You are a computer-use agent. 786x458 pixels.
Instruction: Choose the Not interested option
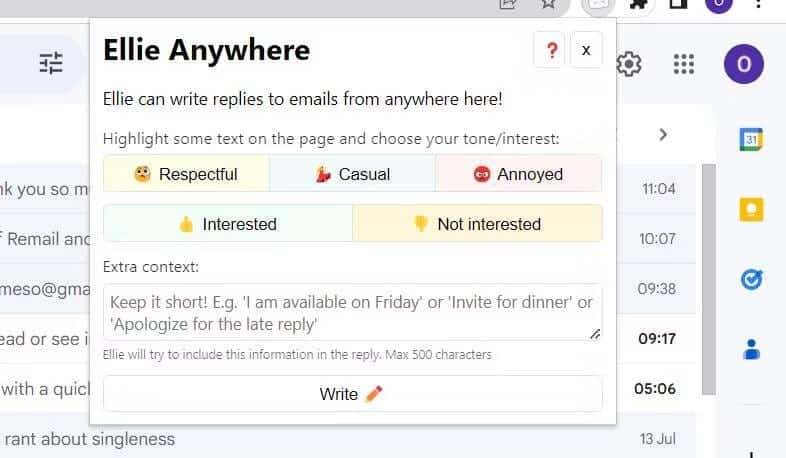[x=477, y=223]
